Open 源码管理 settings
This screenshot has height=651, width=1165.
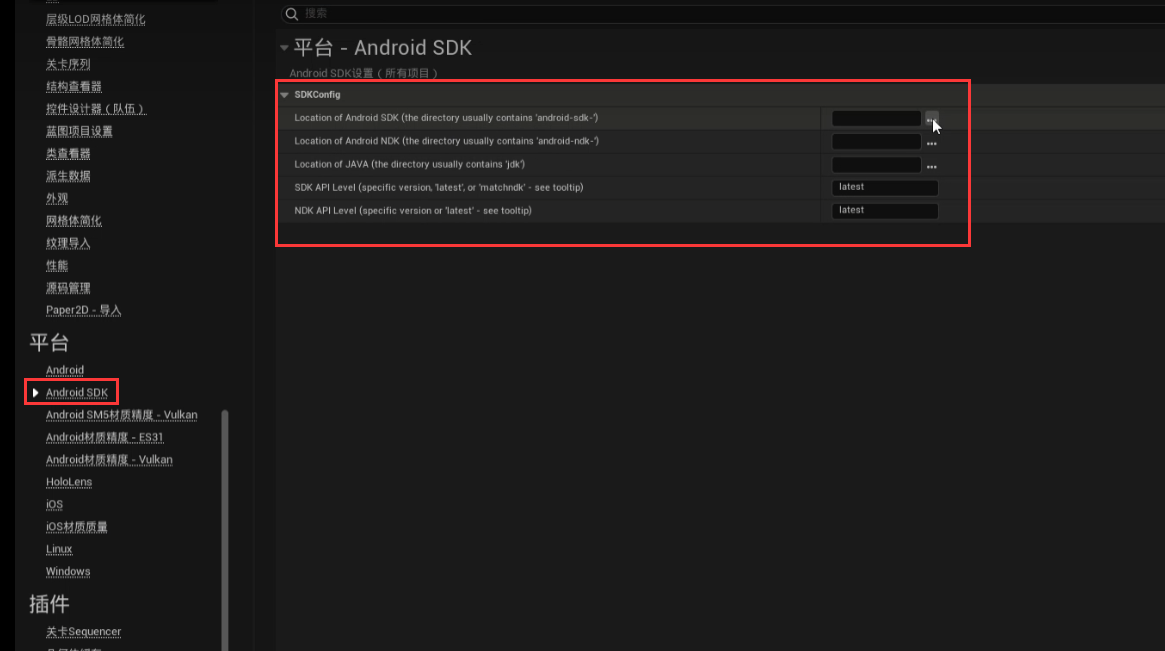[68, 288]
